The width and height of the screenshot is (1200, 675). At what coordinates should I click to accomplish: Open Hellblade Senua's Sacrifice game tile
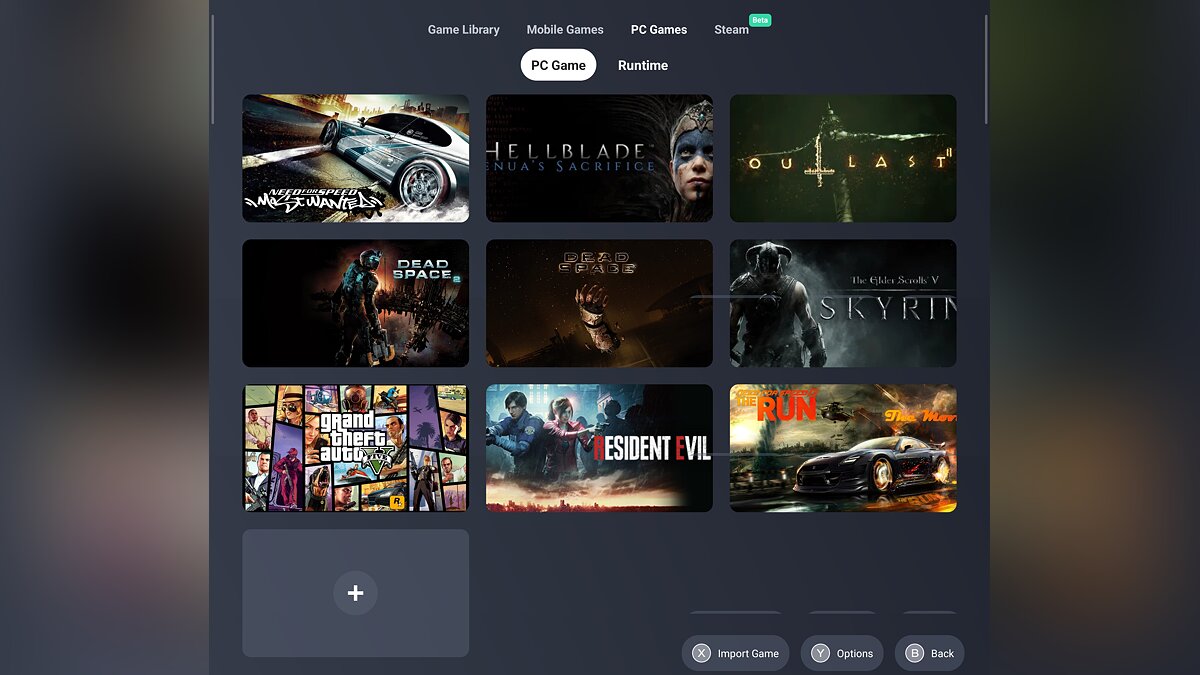tap(599, 158)
